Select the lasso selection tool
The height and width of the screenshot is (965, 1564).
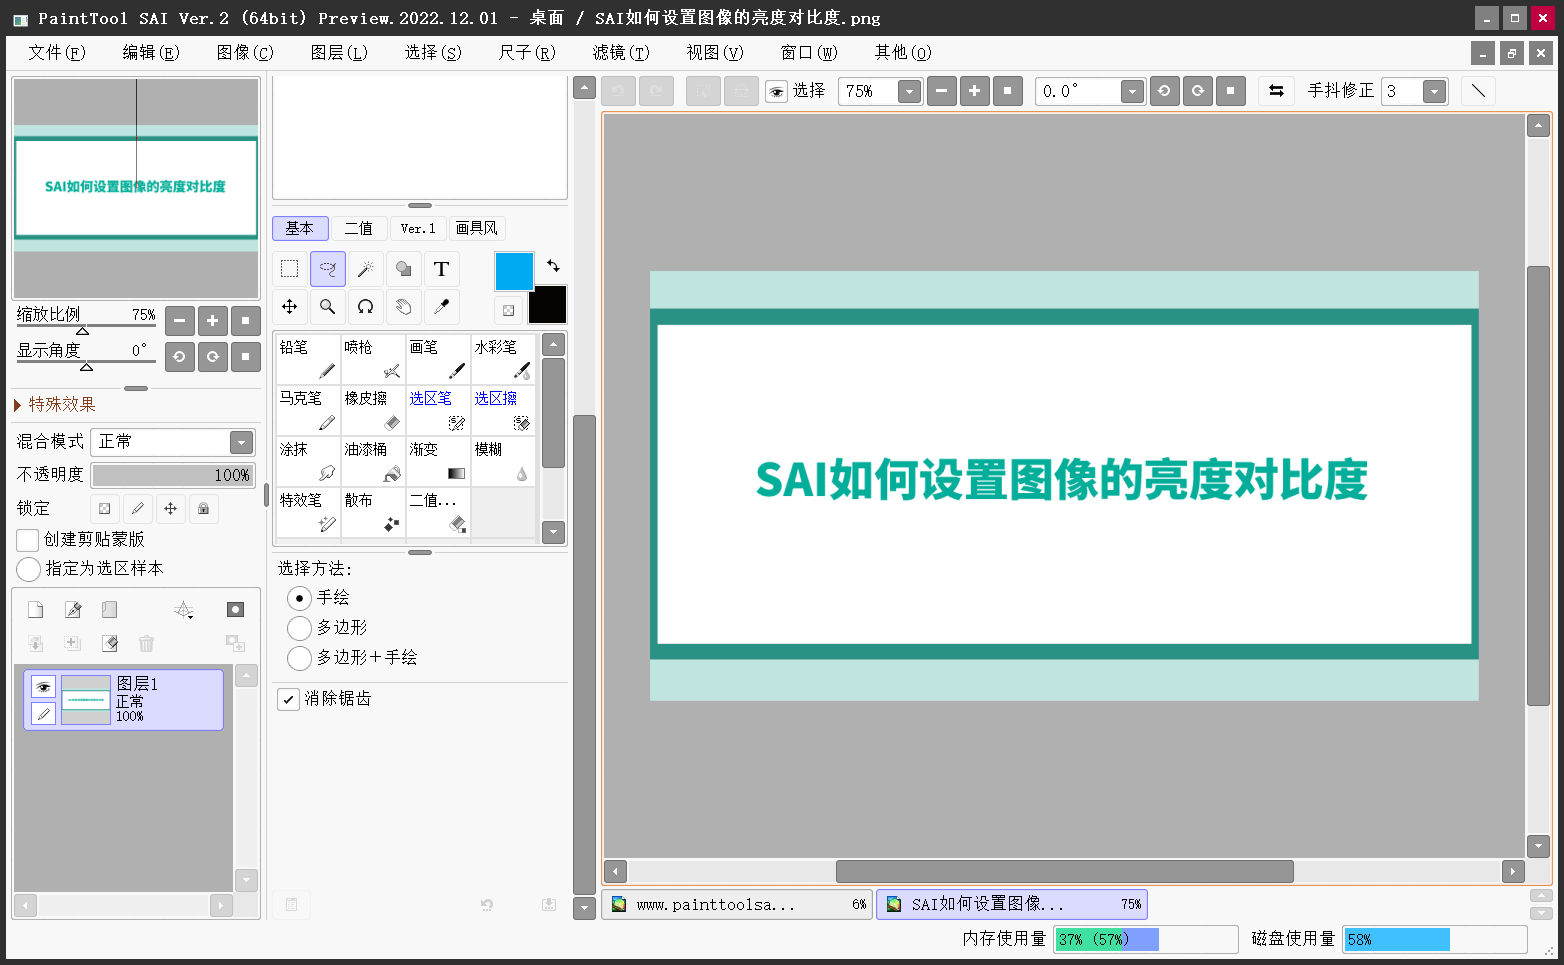pos(328,269)
